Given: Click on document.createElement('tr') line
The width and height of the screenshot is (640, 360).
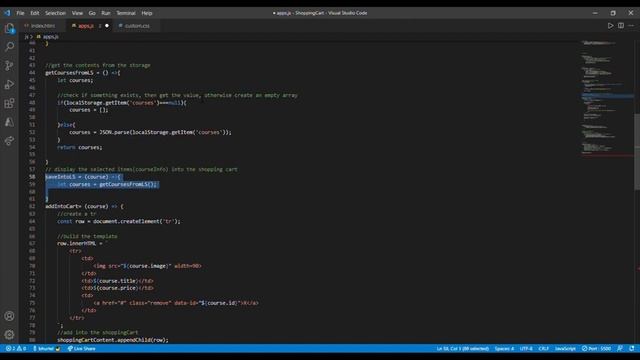Looking at the screenshot, I should [118, 221].
